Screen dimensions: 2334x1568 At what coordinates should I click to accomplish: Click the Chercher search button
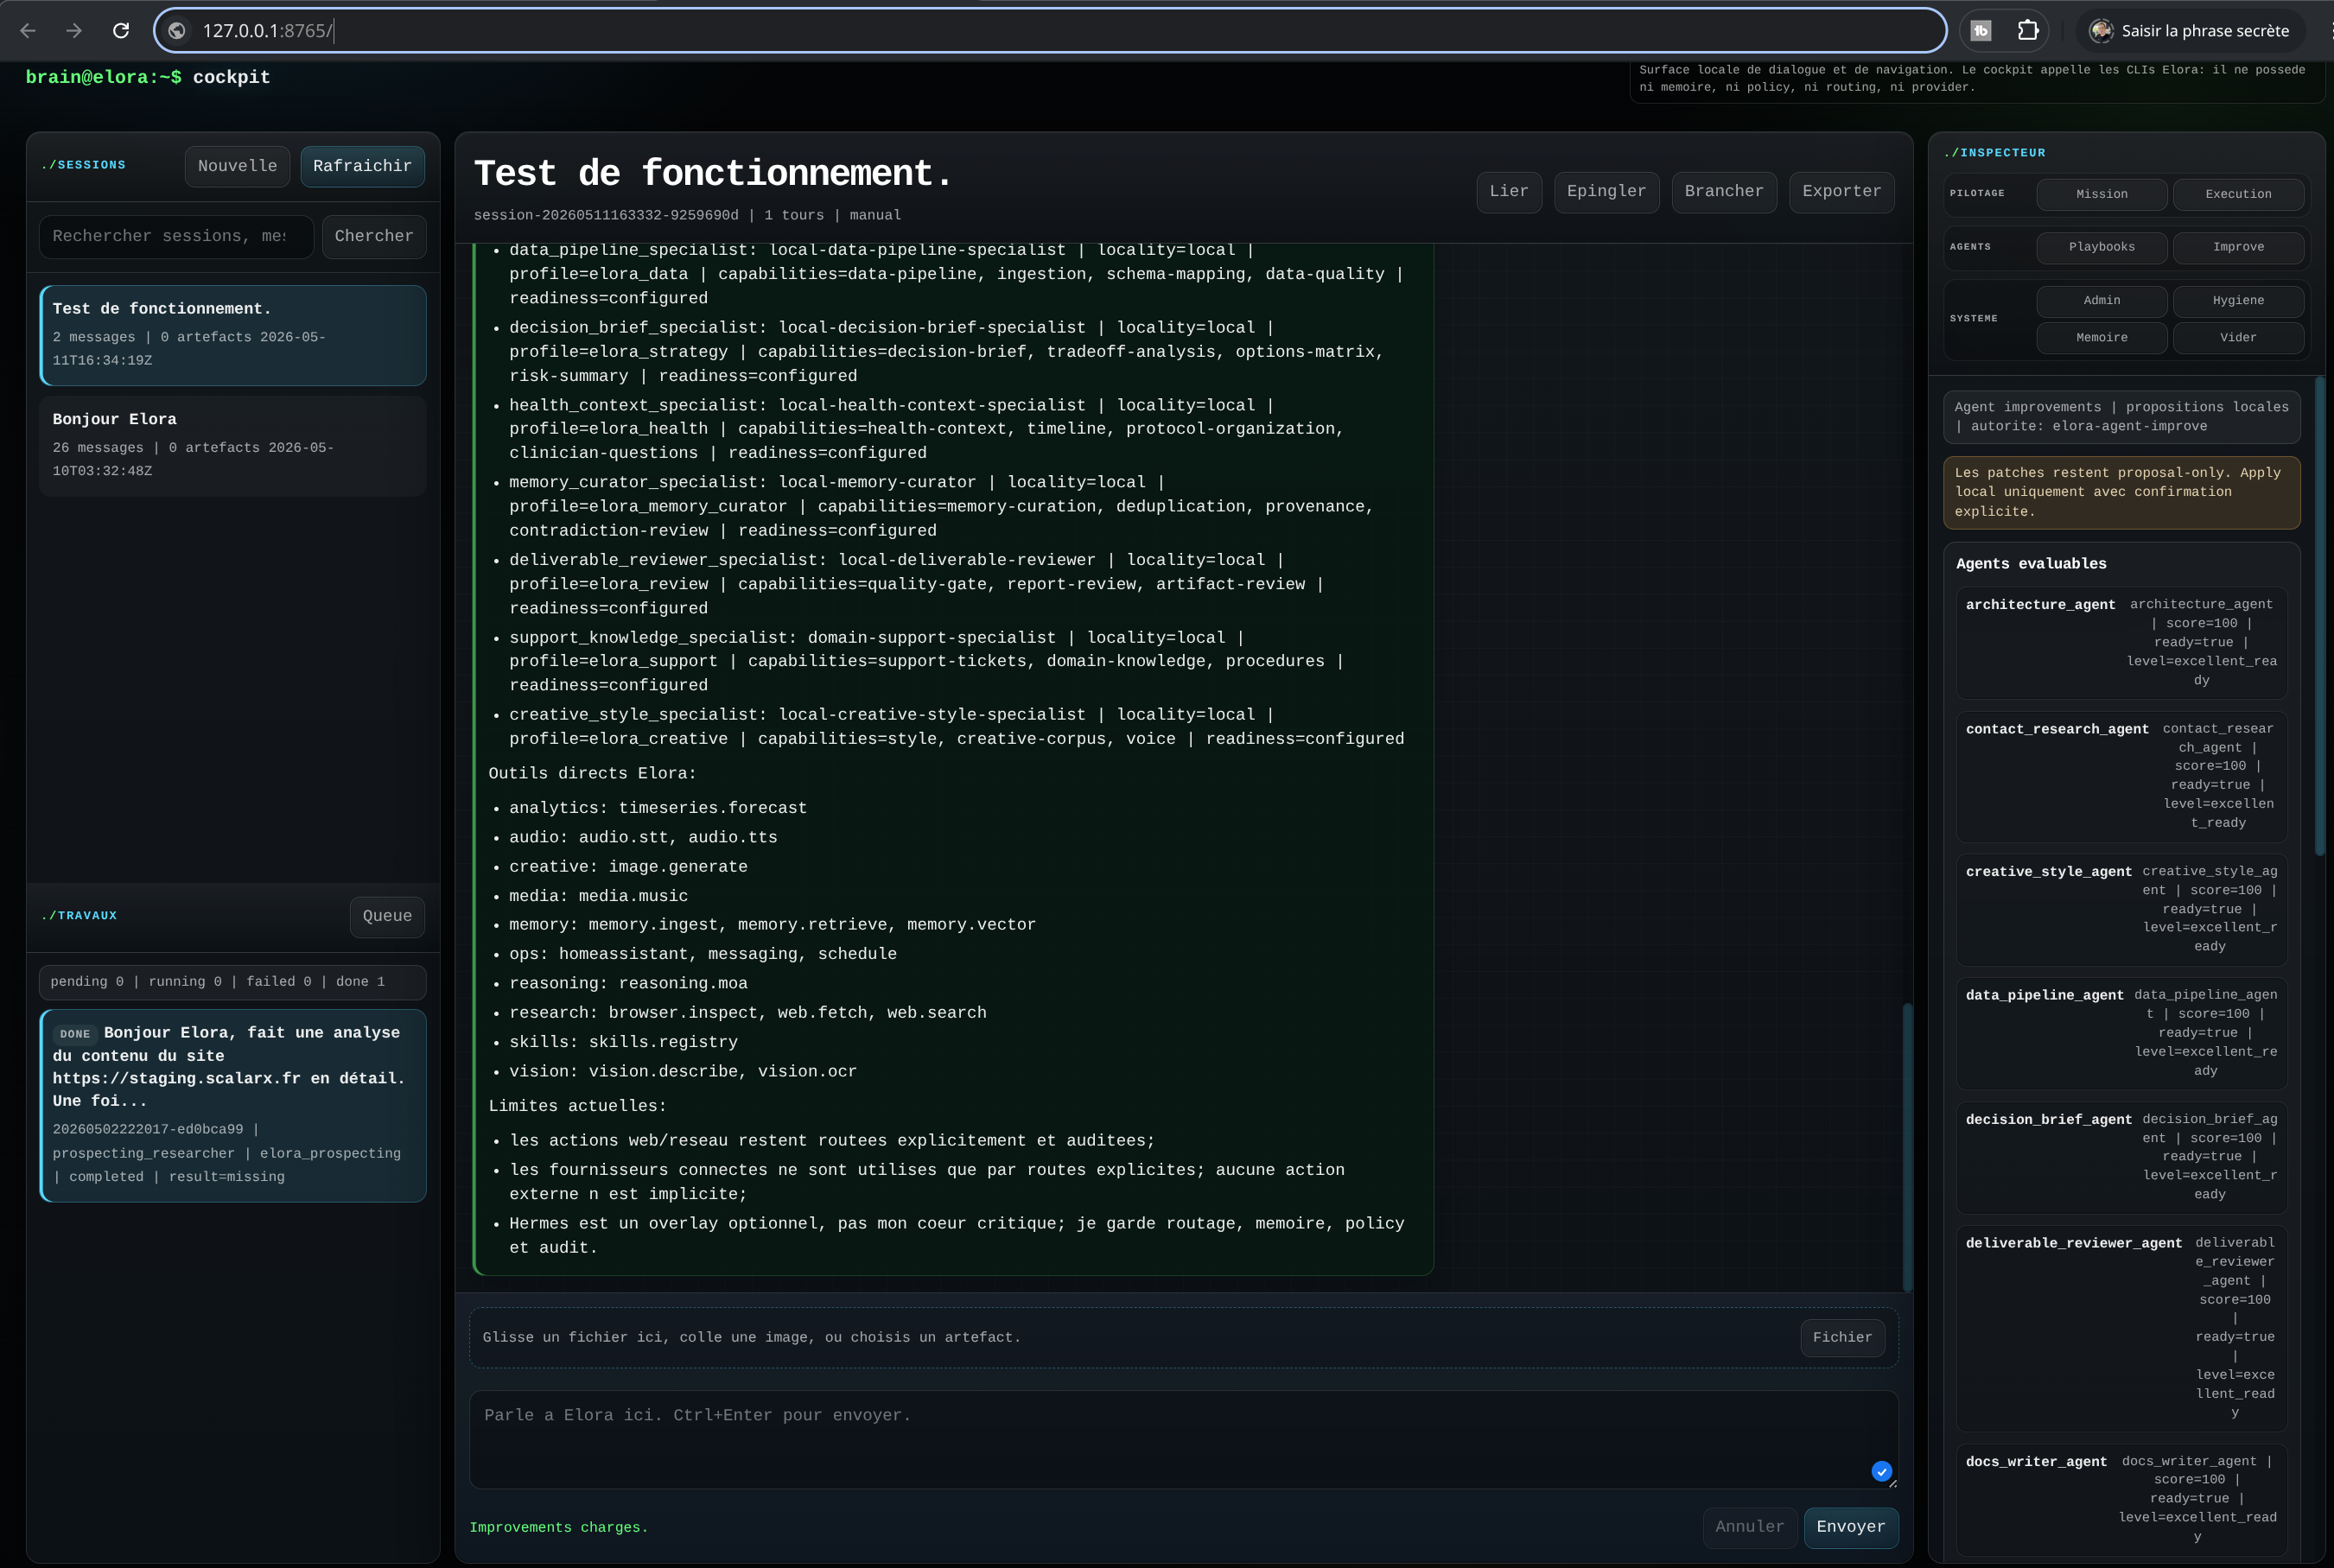click(374, 236)
